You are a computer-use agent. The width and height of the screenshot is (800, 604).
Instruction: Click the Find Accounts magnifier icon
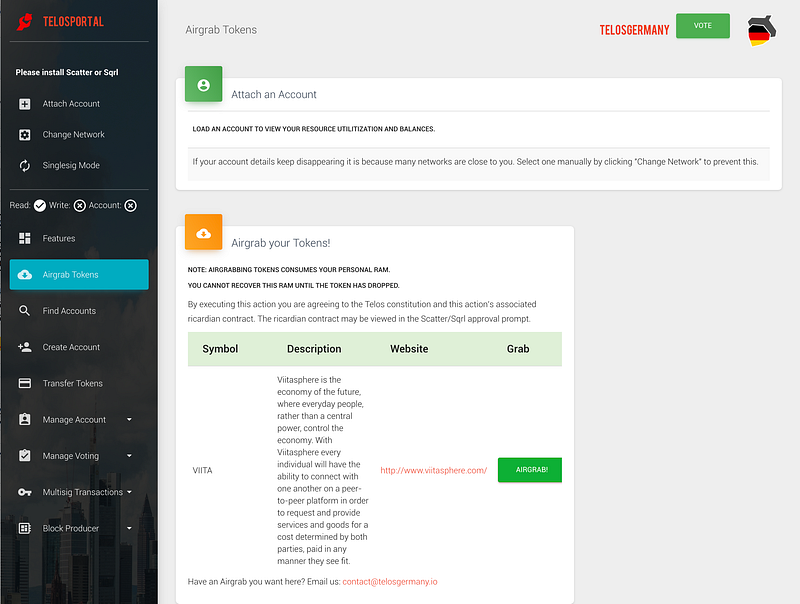[x=24, y=311]
